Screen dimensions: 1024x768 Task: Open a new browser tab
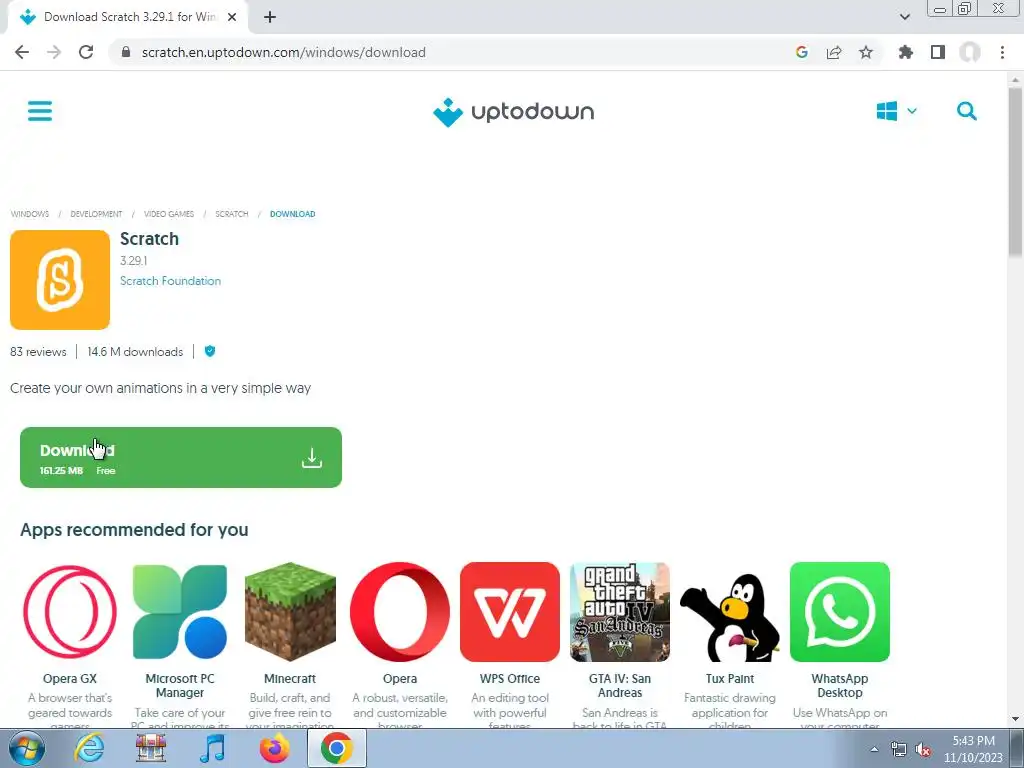pyautogui.click(x=270, y=18)
